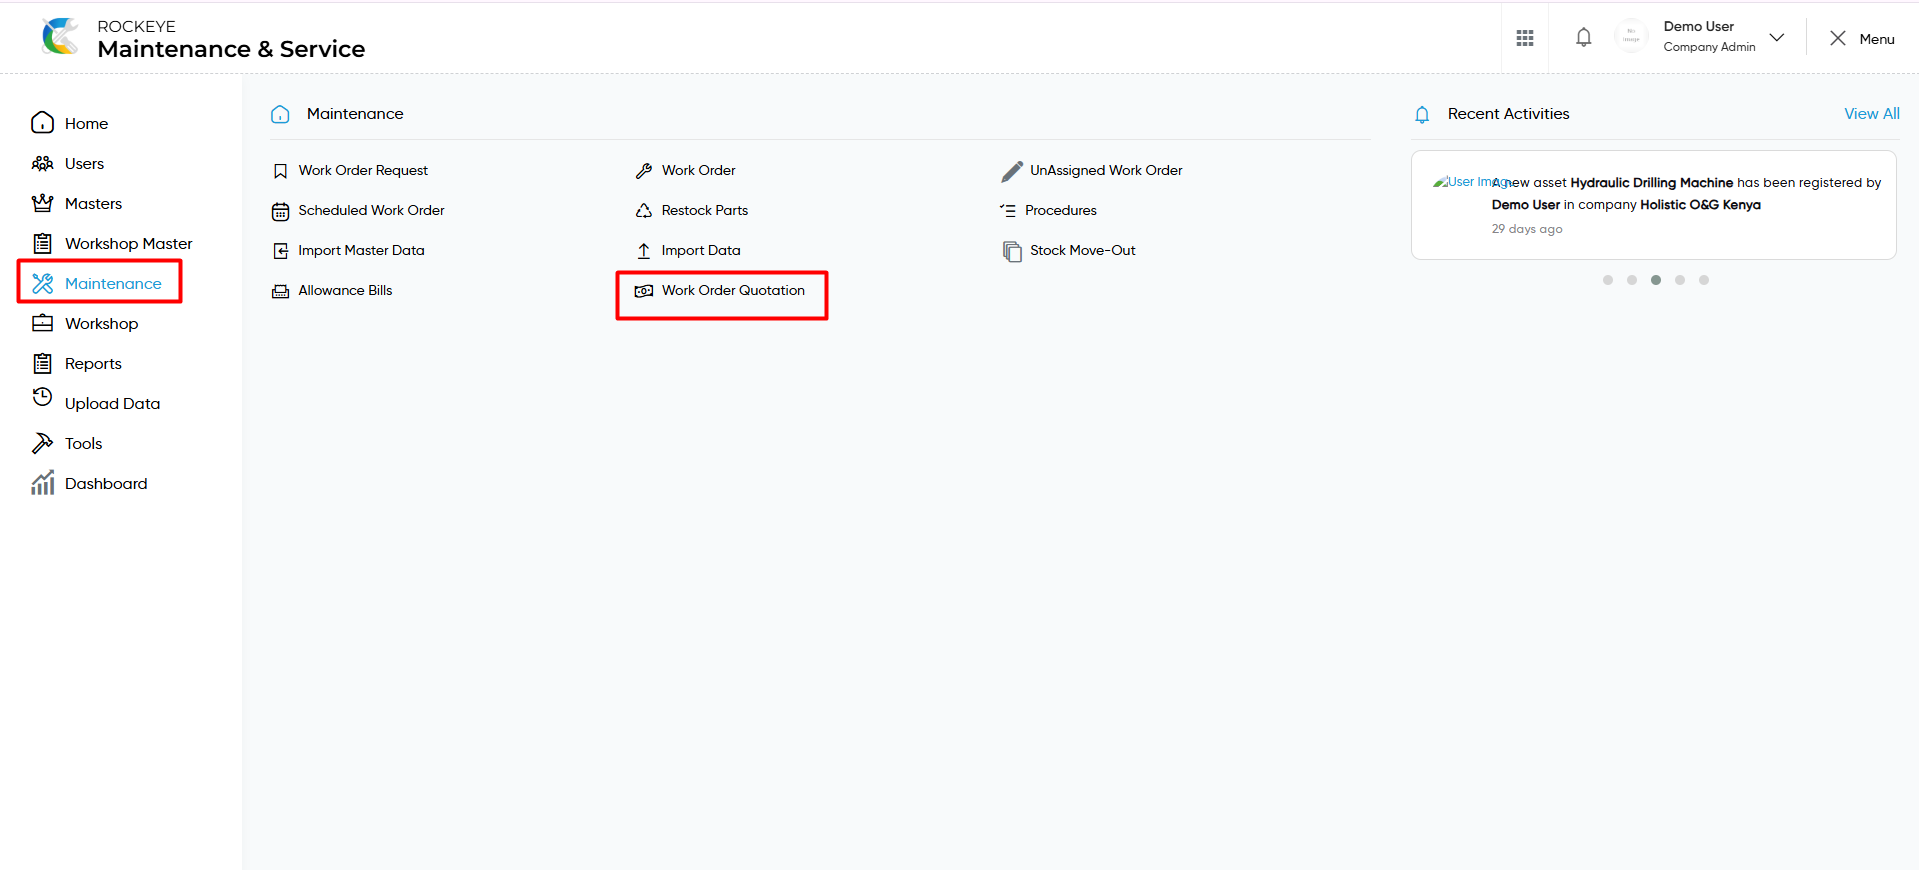
Task: Close the Menu using the X button
Action: point(1838,38)
